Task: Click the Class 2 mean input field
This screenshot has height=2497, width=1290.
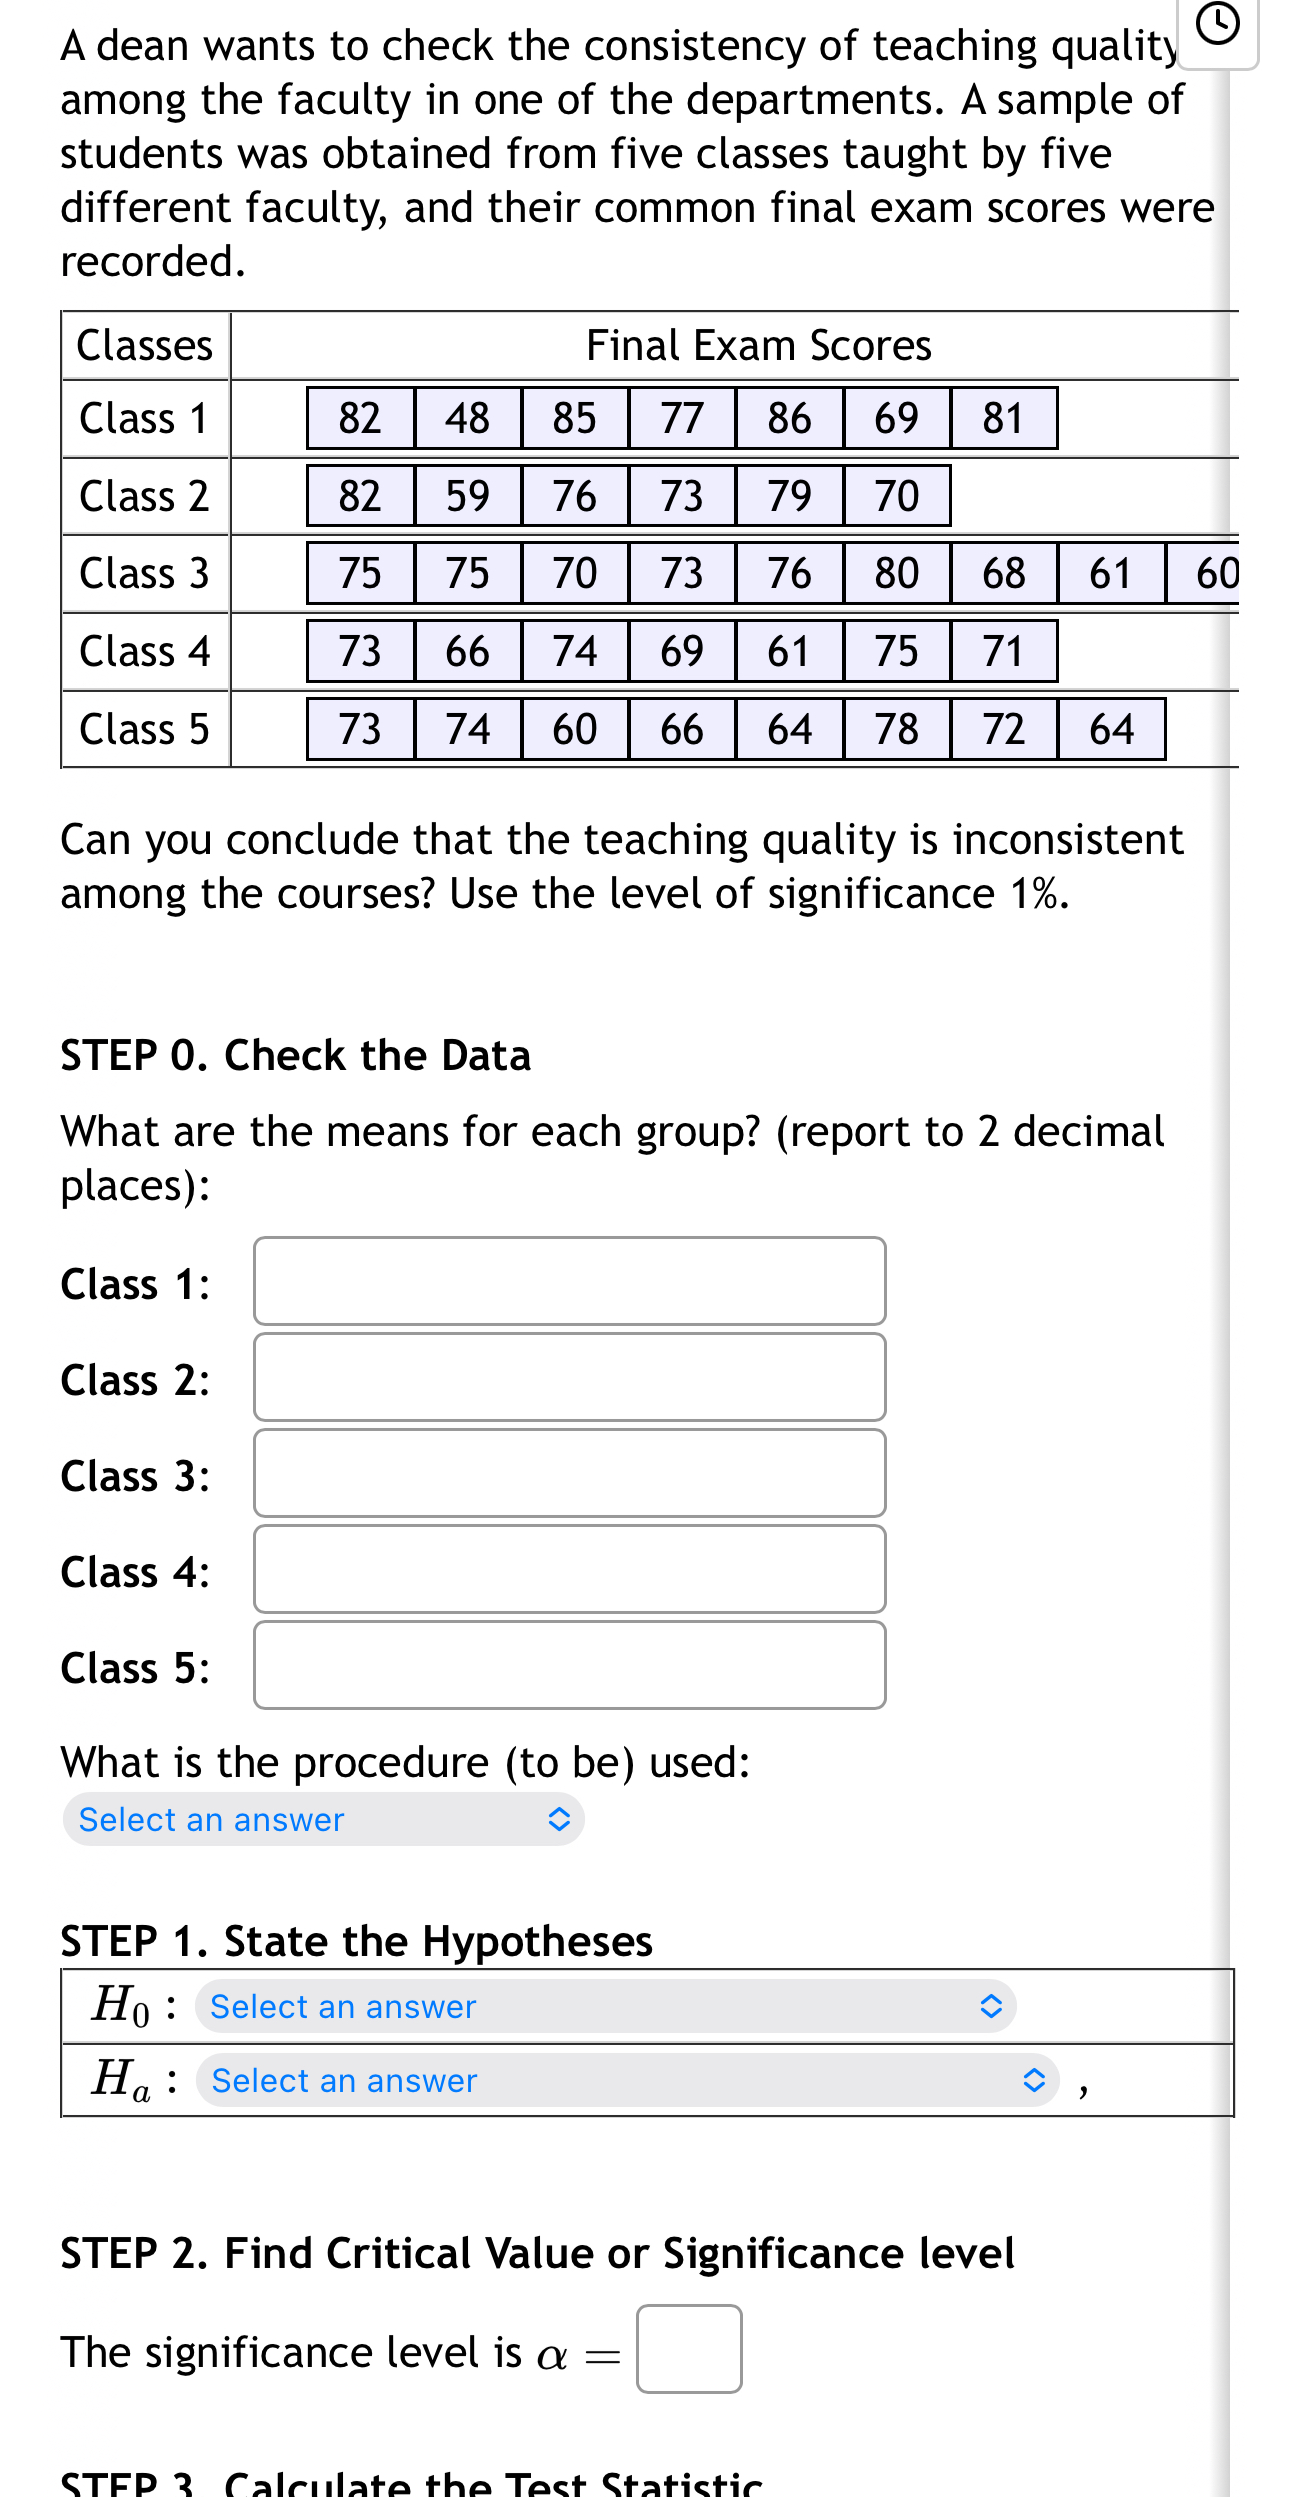Action: (568, 1378)
